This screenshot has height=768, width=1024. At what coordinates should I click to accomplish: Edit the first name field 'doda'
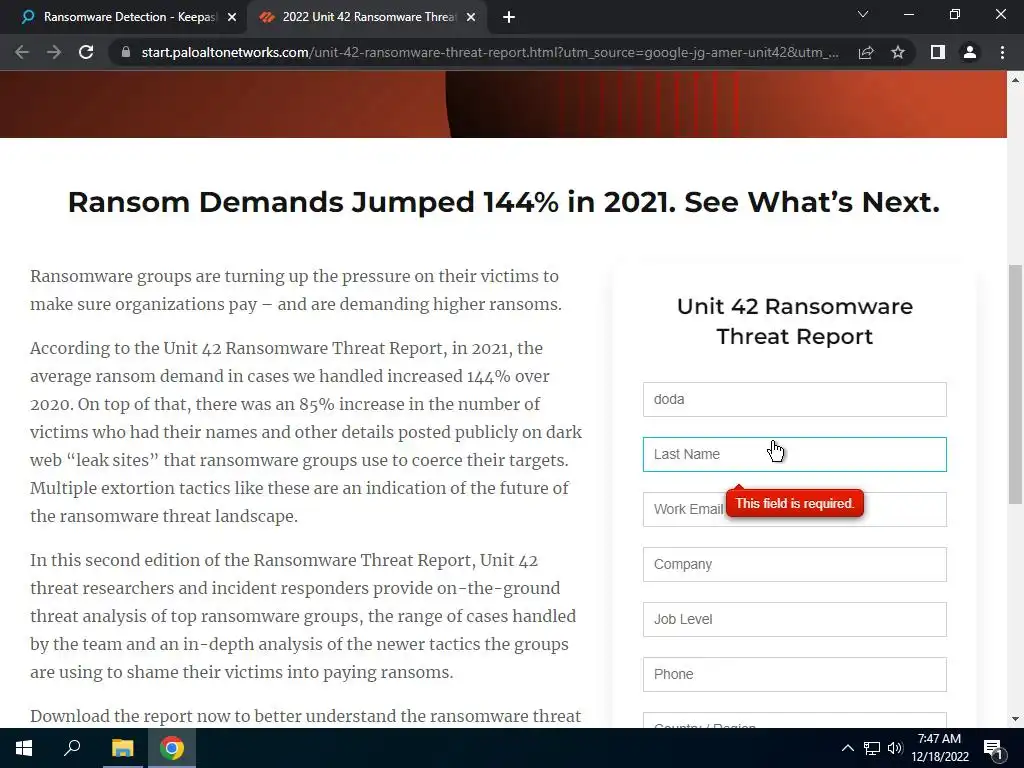point(794,399)
